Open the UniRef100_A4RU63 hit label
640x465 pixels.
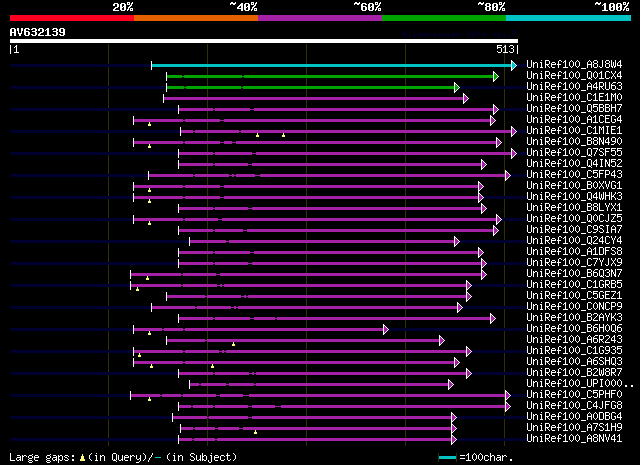tap(574, 87)
